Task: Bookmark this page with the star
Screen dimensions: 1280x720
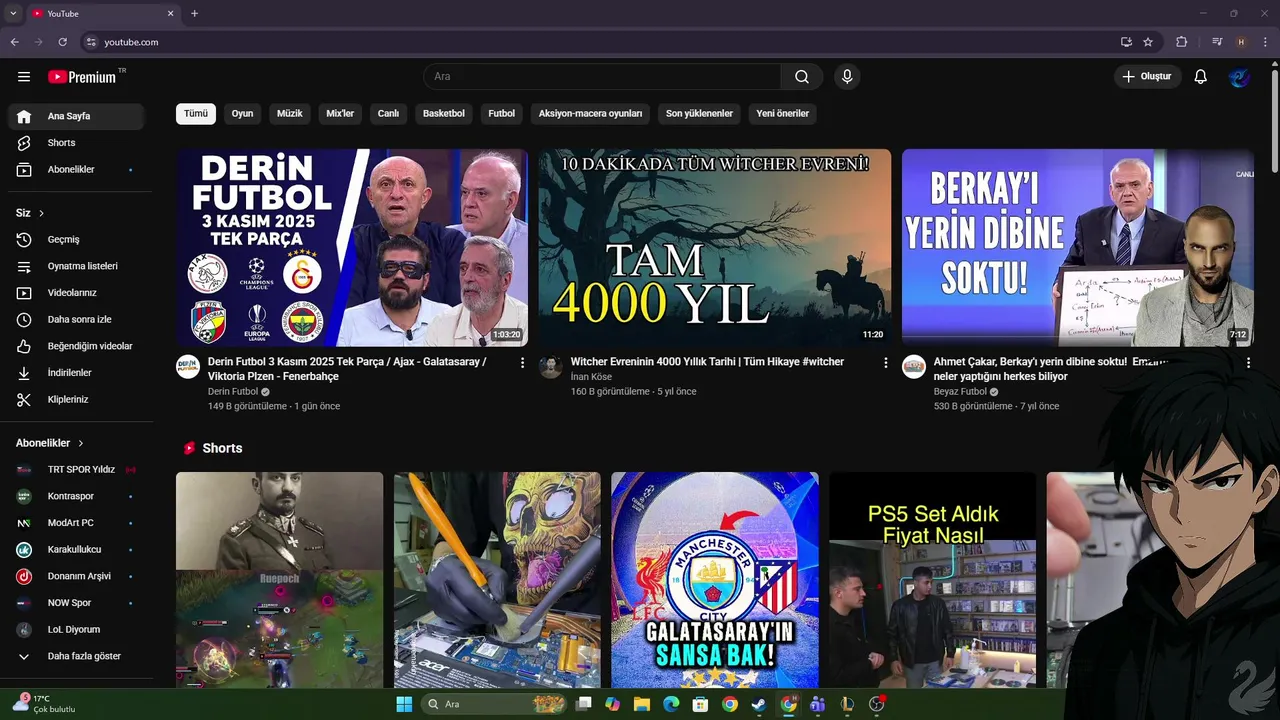Action: pyautogui.click(x=1148, y=42)
